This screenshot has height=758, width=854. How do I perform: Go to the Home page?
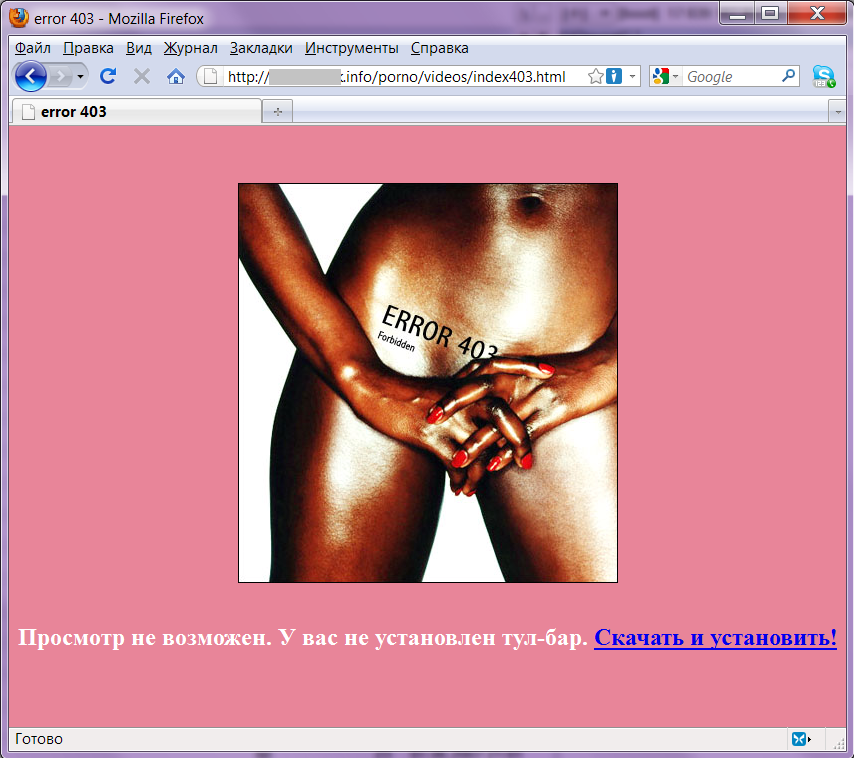pos(175,76)
